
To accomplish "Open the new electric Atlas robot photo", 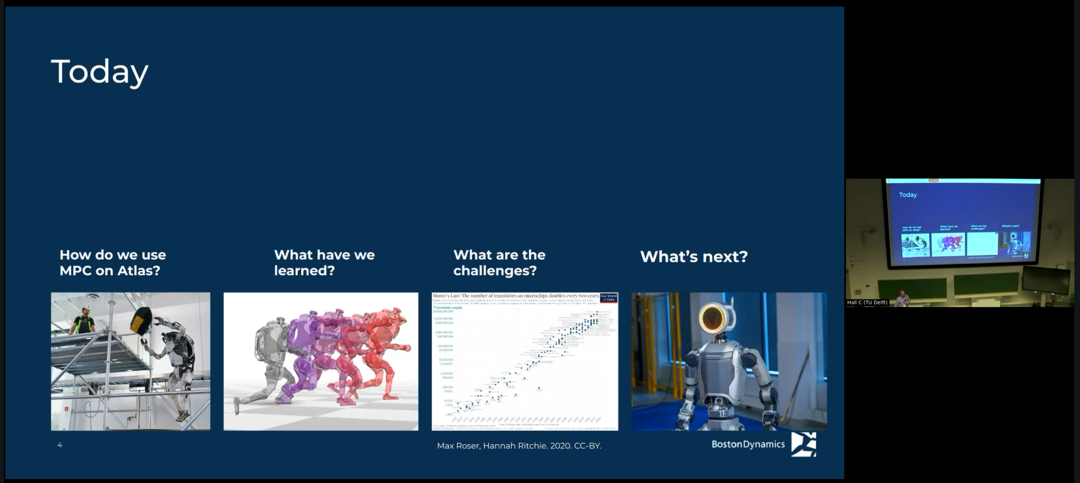I will (729, 361).
